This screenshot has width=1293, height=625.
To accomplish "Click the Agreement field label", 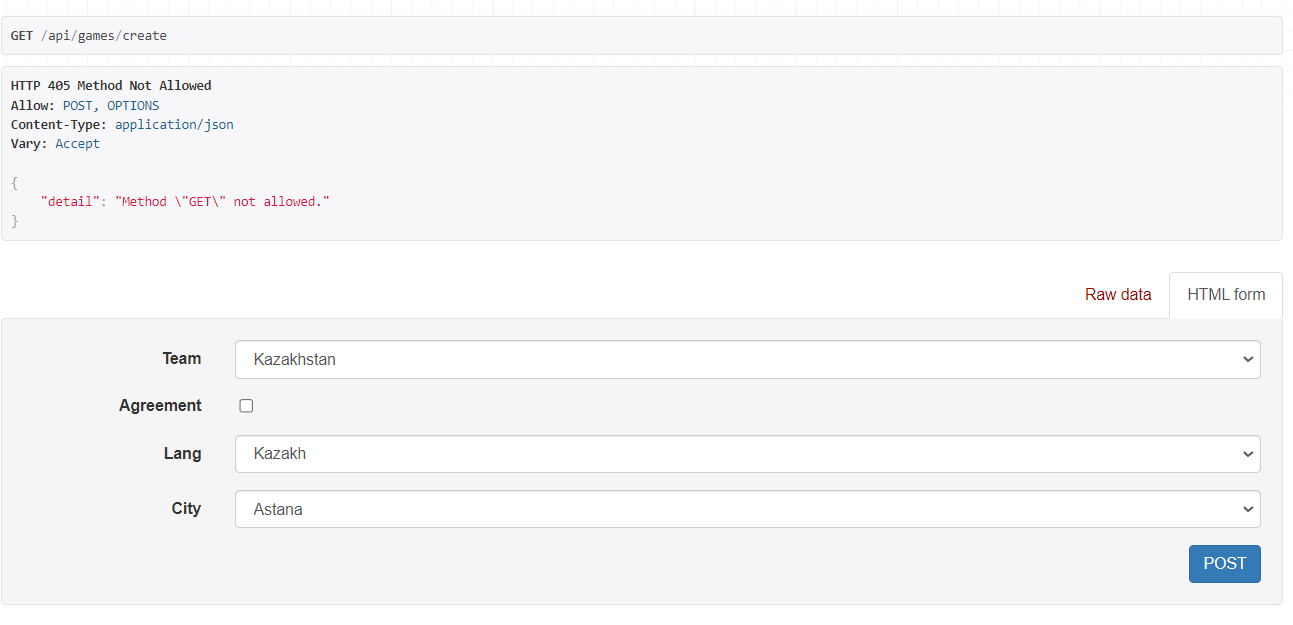I will pyautogui.click(x=160, y=405).
